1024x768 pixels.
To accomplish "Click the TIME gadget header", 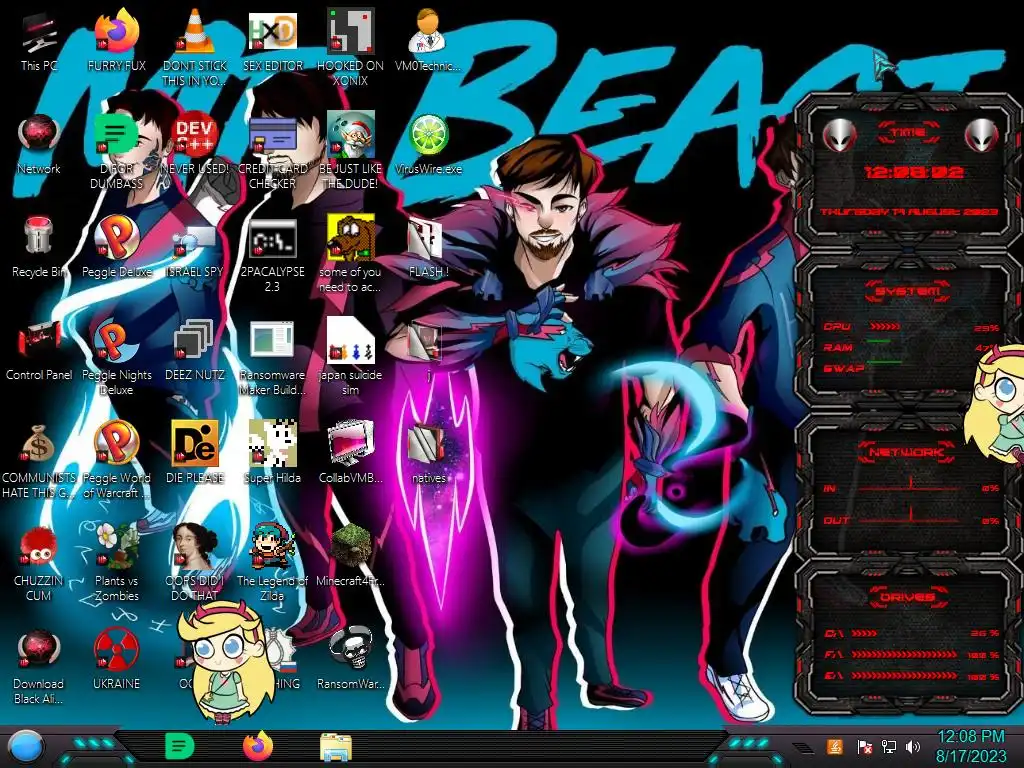I will click(x=907, y=133).
